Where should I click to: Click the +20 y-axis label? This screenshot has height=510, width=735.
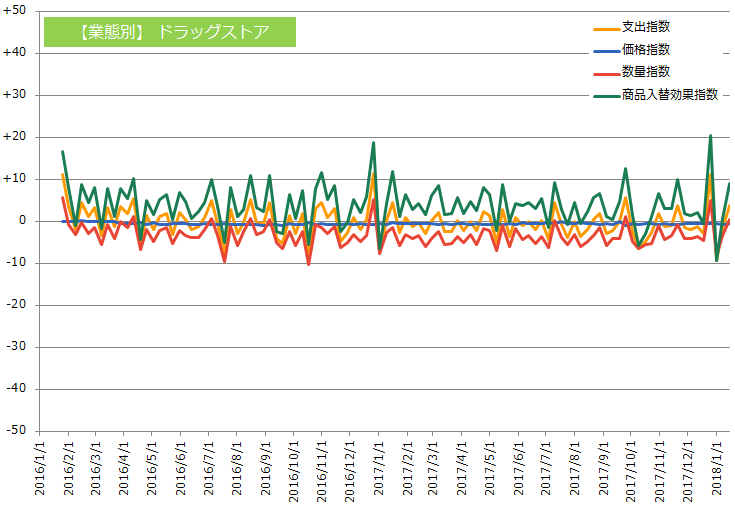point(14,136)
